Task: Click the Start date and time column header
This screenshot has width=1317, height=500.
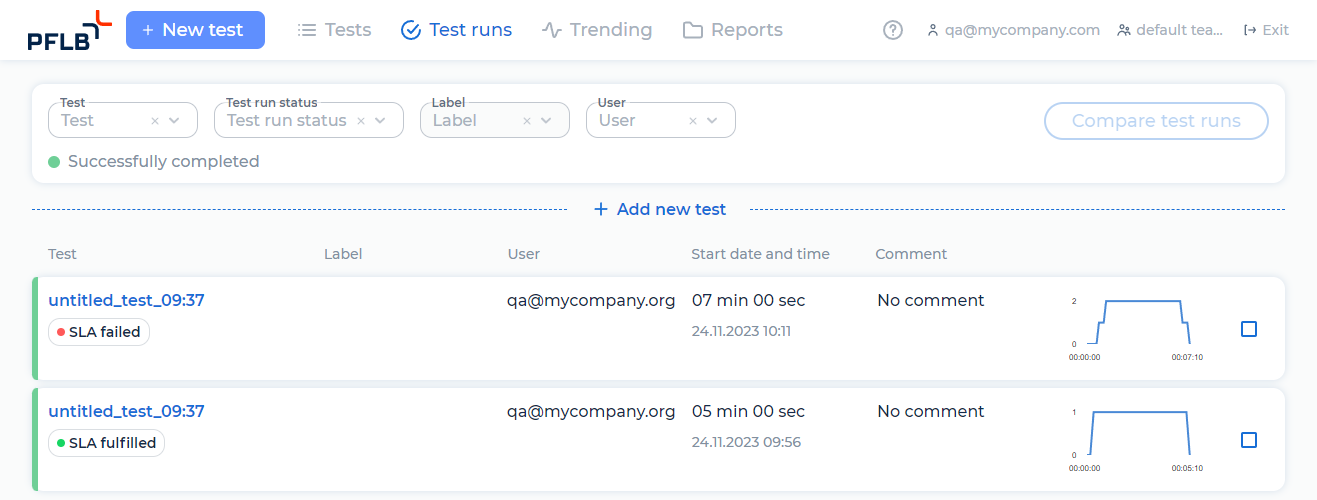Action: point(761,254)
